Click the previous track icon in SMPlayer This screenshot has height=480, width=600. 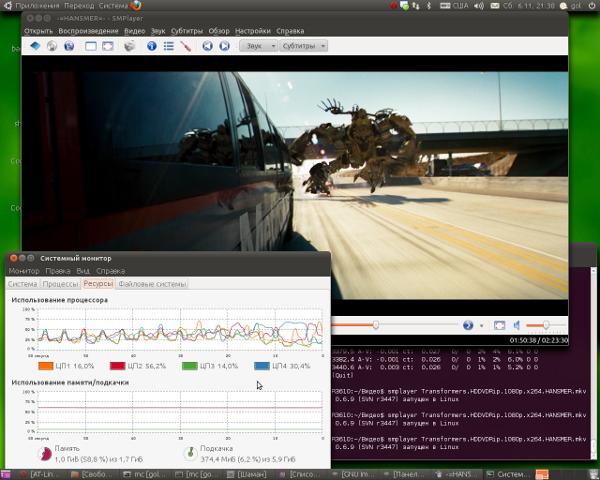point(207,46)
